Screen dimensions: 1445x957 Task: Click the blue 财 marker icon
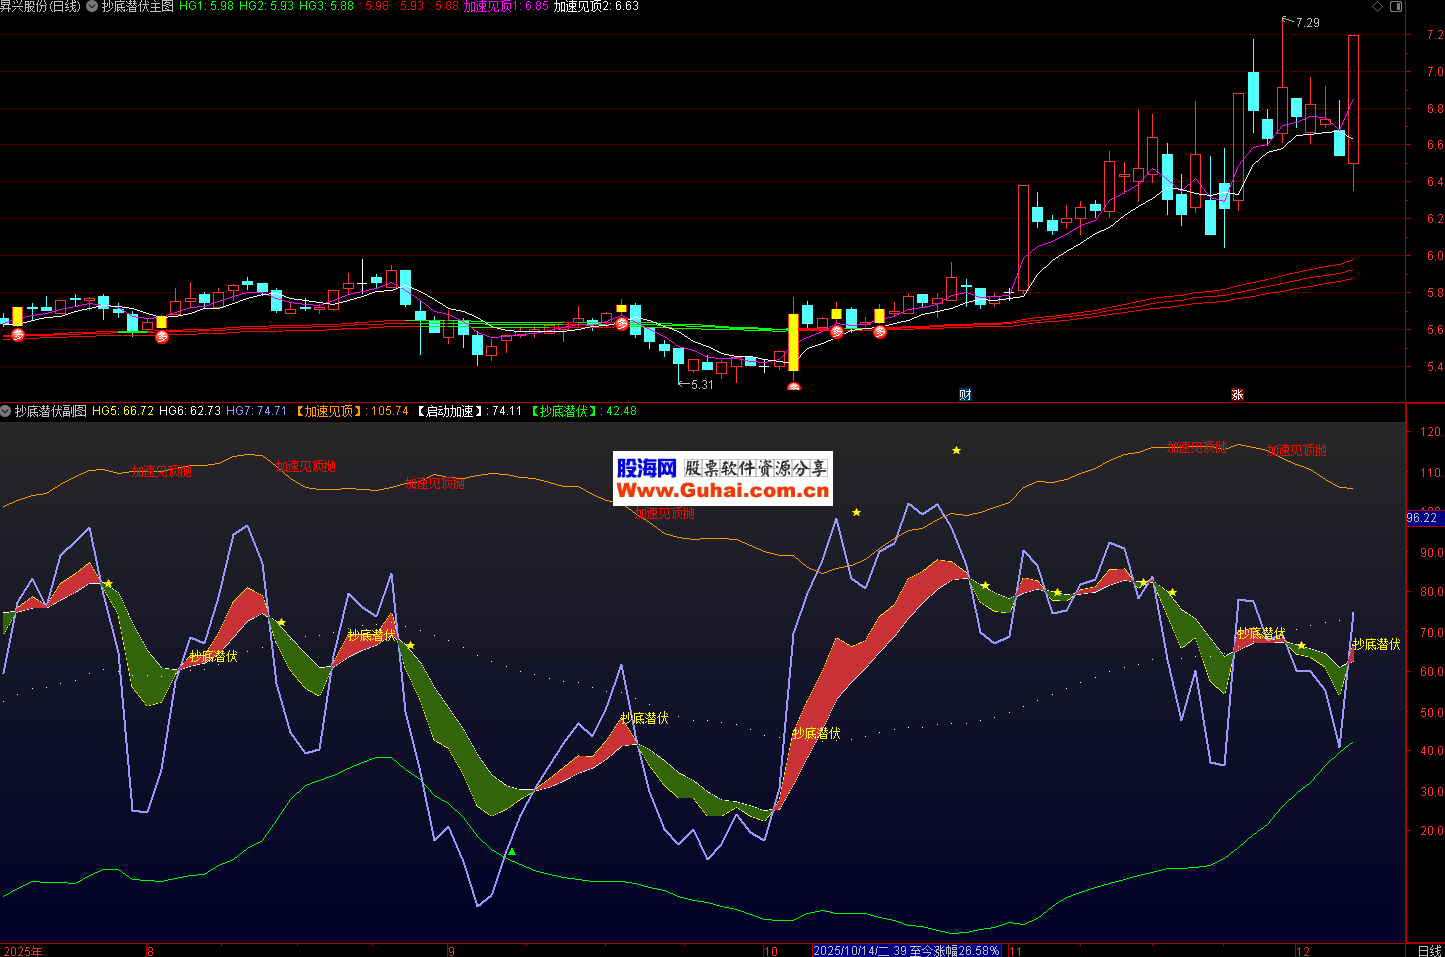[965, 395]
